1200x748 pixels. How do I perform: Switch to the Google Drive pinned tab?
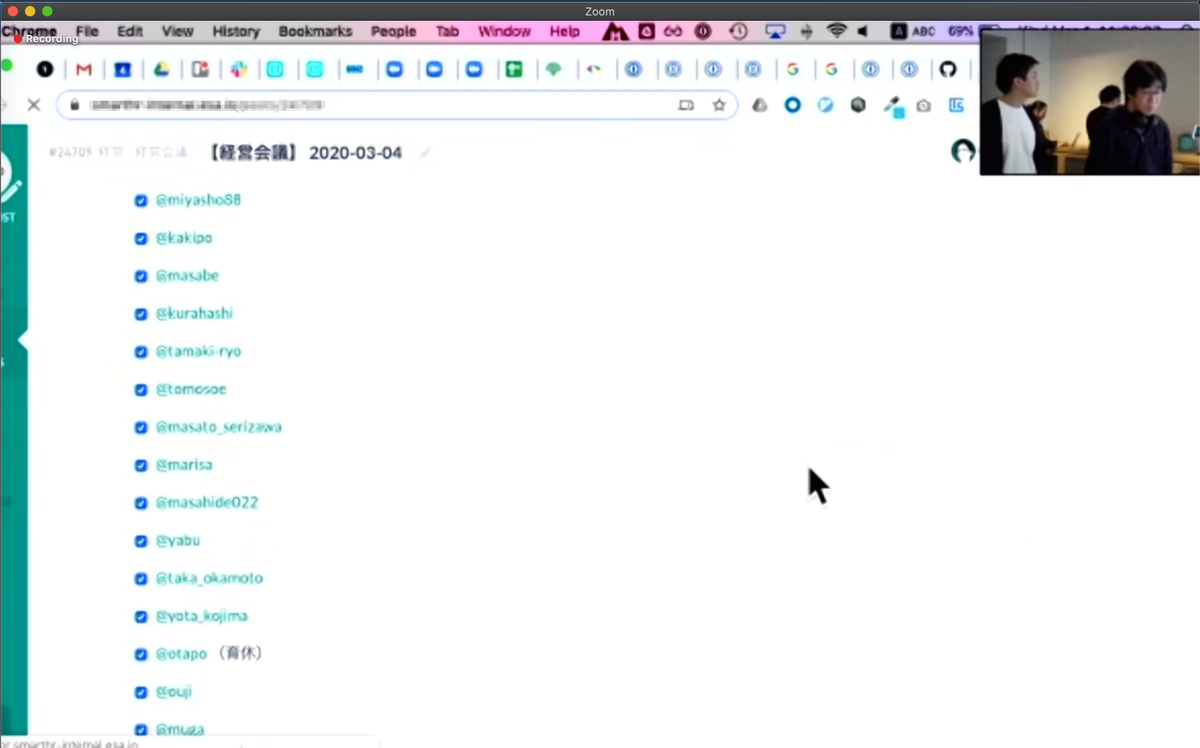(x=161, y=70)
